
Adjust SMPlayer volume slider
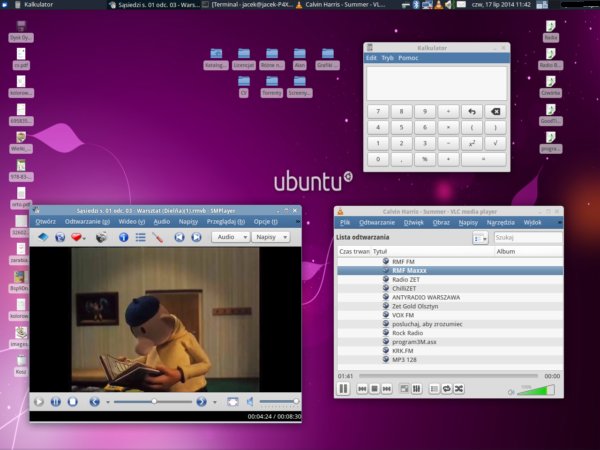point(279,401)
